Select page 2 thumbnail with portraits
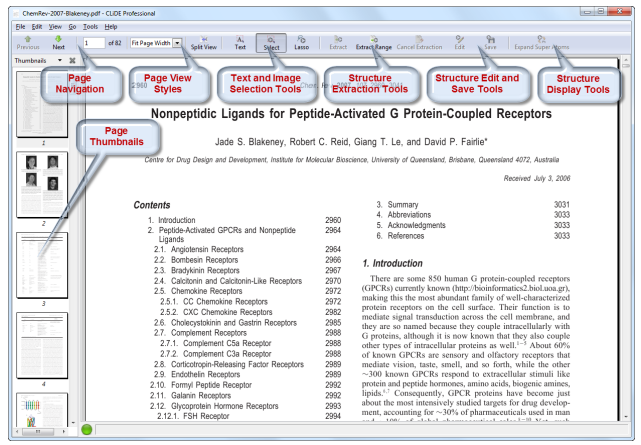 click(42, 185)
